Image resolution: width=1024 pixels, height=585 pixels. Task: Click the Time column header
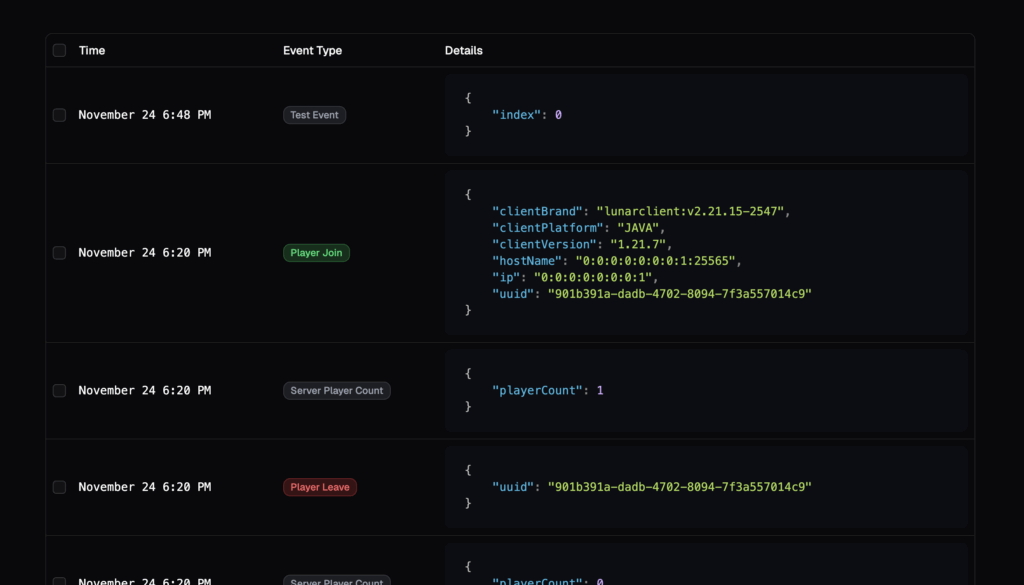92,50
